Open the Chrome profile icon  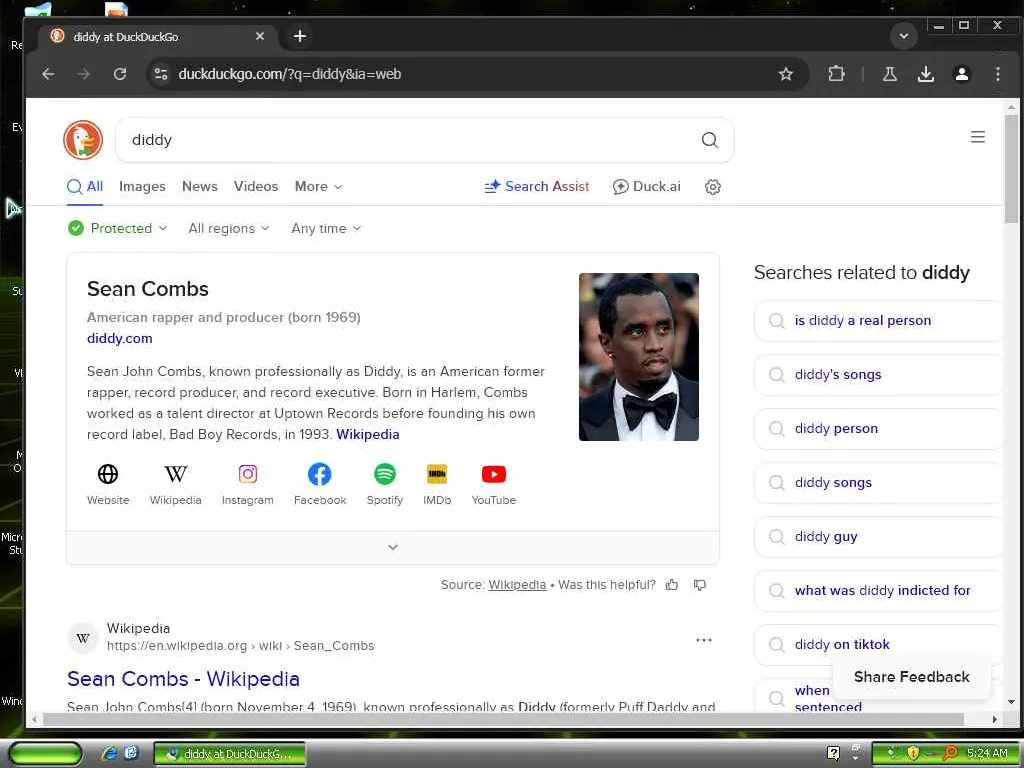pos(961,74)
